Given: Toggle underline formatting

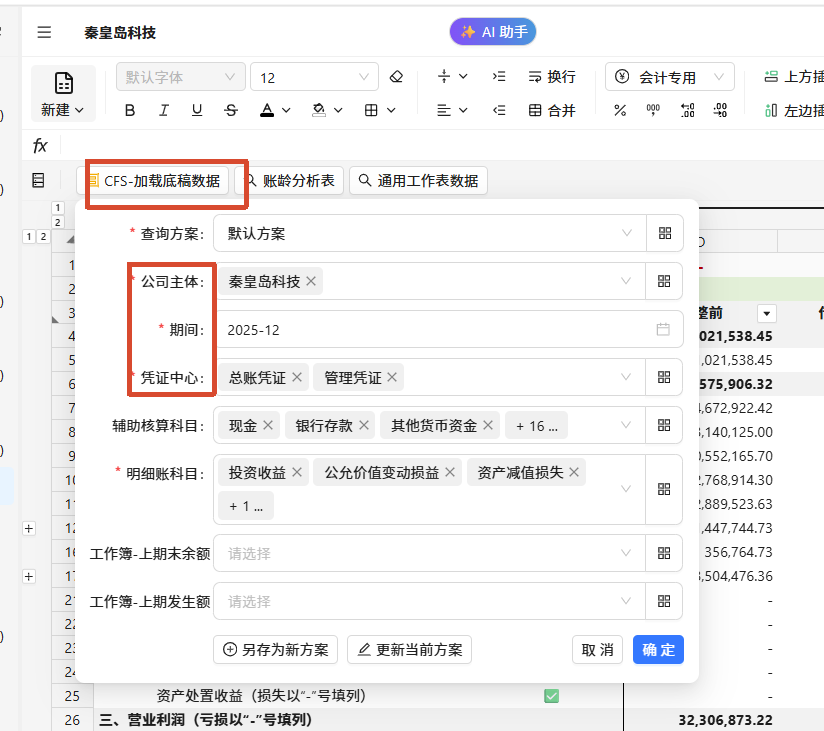Looking at the screenshot, I should [x=197, y=110].
